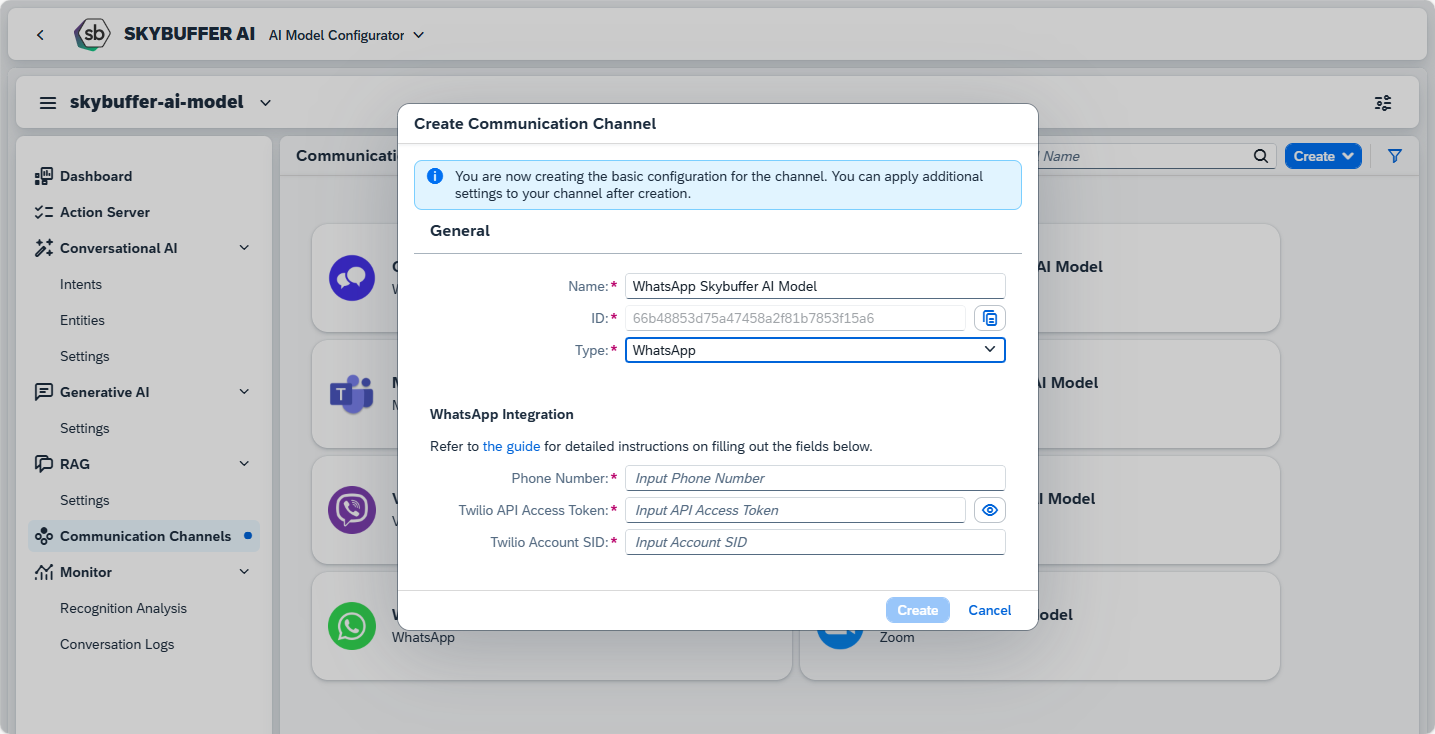The height and width of the screenshot is (734, 1435).
Task: Click the Communication Channels sidebar icon
Action: click(43, 536)
